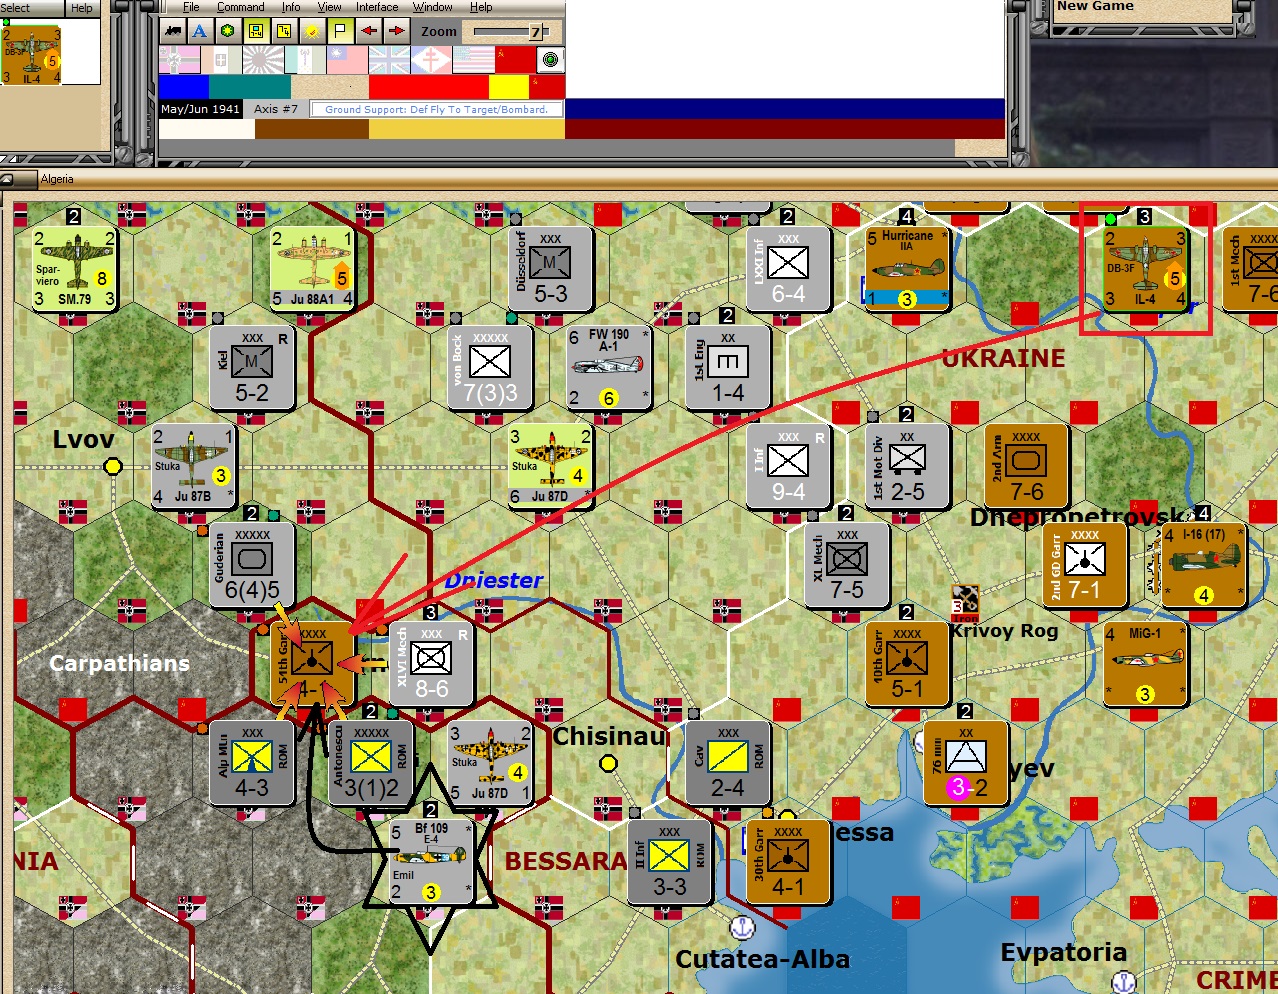Image resolution: width=1278 pixels, height=994 pixels.
Task: Select the I-16 (17) Soviet fighter counter
Action: tap(1203, 564)
